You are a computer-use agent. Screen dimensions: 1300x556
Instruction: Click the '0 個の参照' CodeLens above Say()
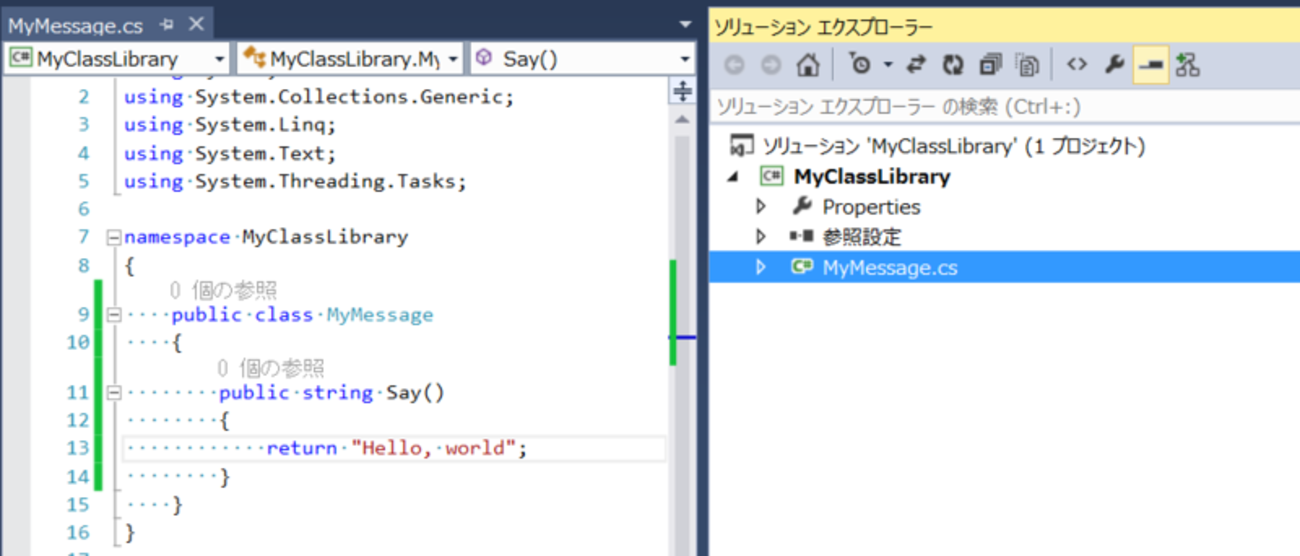pos(270,369)
